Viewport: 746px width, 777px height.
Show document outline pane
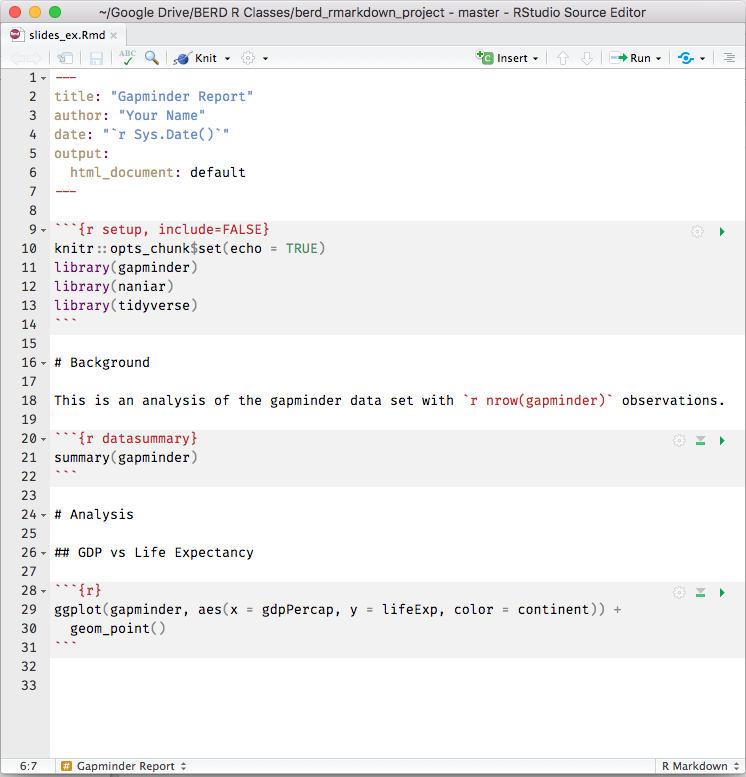pyautogui.click(x=729, y=58)
